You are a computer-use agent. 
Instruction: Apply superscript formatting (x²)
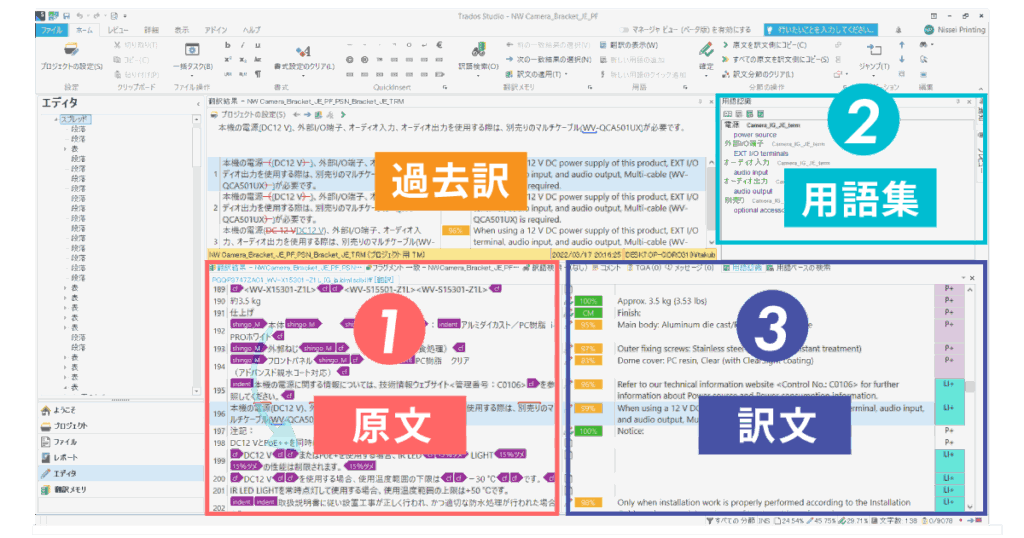coord(228,59)
